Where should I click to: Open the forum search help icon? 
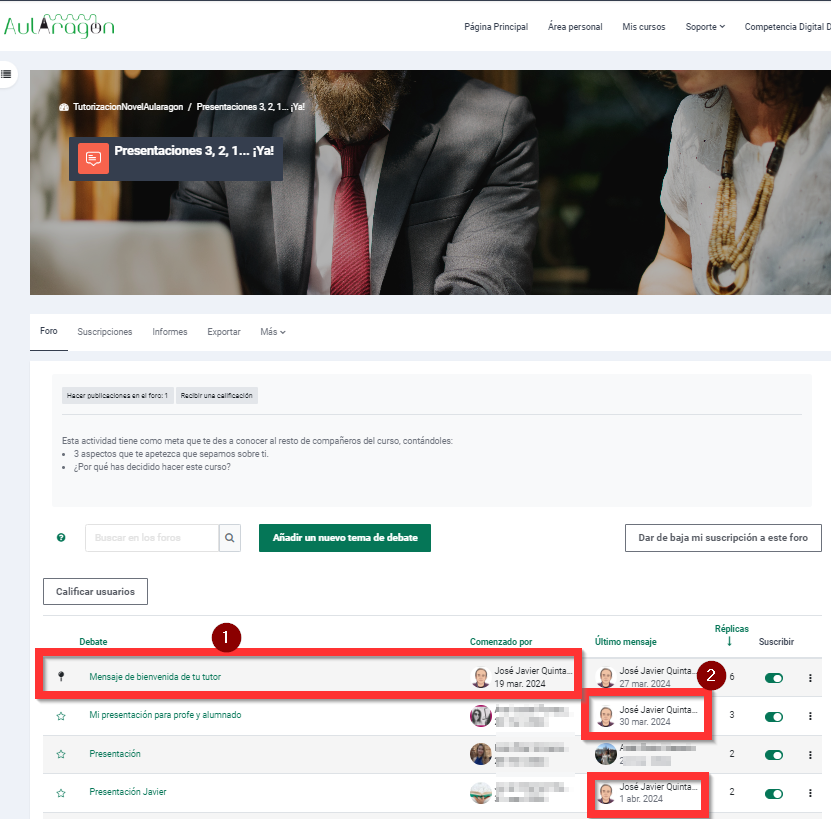[61, 538]
